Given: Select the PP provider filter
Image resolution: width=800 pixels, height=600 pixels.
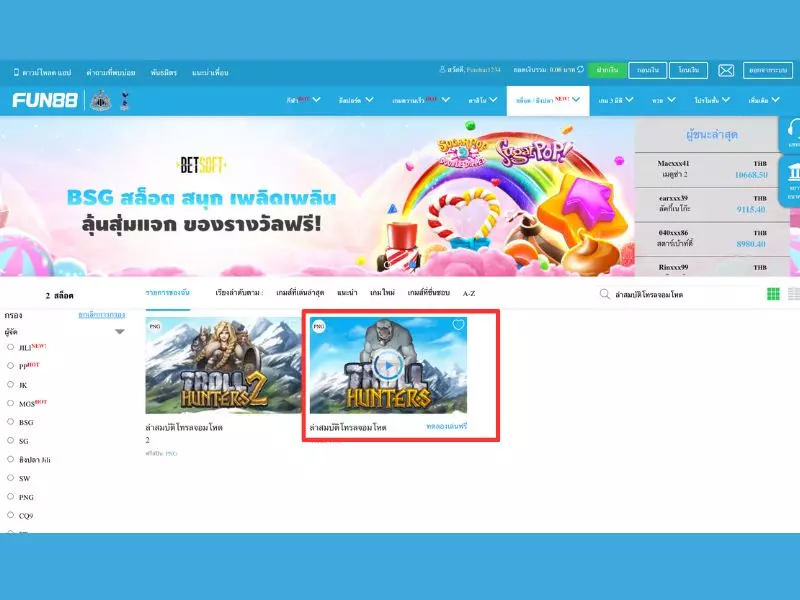Looking at the screenshot, I should [x=10, y=366].
